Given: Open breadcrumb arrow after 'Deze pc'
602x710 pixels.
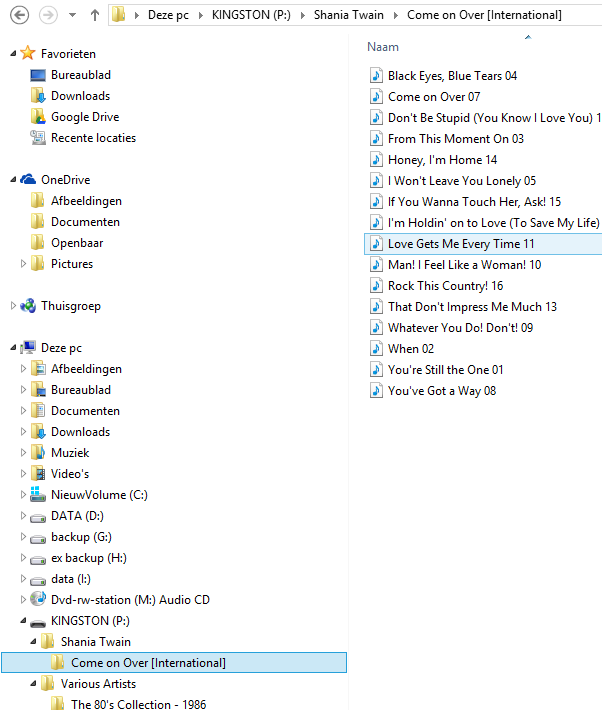Looking at the screenshot, I should coord(200,15).
